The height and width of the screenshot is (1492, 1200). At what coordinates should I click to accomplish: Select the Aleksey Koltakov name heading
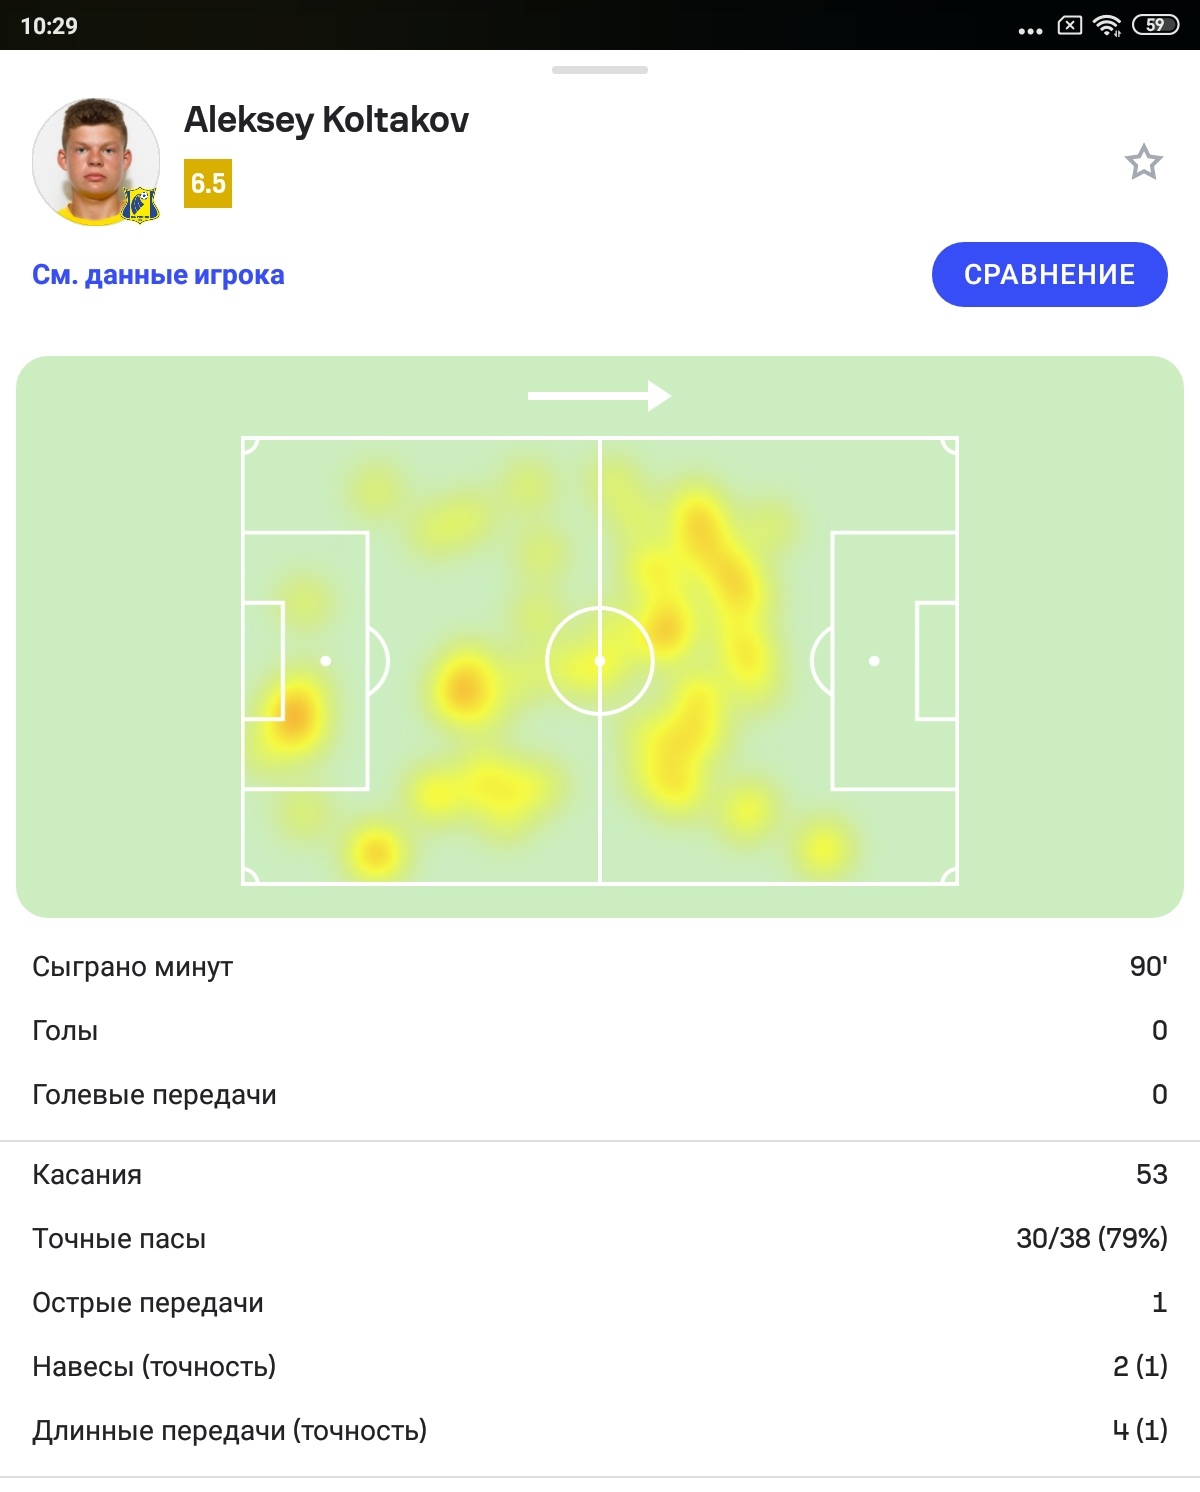coord(326,120)
